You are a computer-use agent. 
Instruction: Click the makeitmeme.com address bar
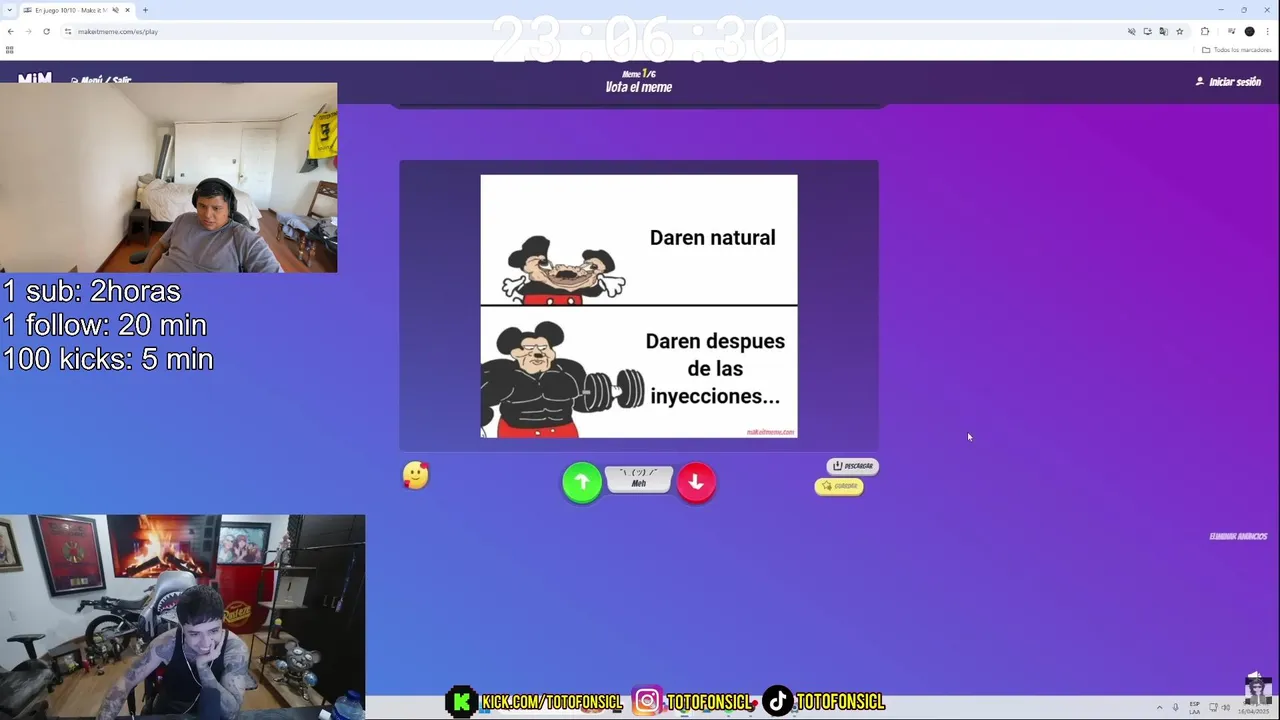[600, 31]
